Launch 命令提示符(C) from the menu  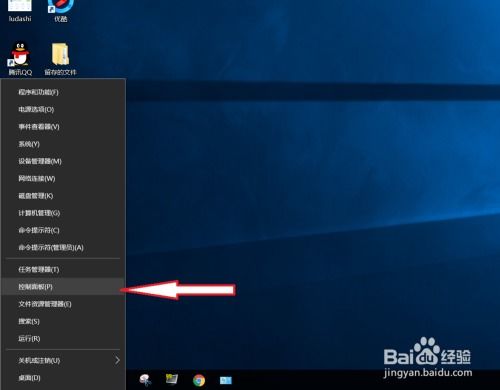pyautogui.click(x=63, y=230)
